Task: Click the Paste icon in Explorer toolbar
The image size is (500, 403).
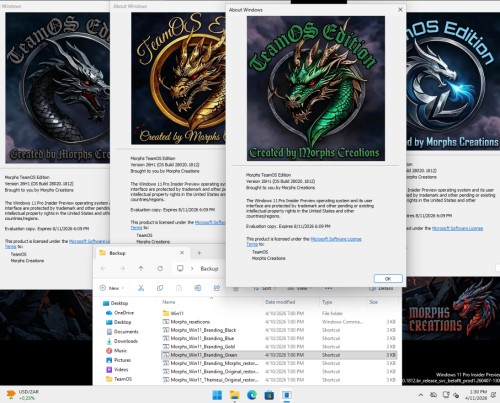Action: [179, 288]
